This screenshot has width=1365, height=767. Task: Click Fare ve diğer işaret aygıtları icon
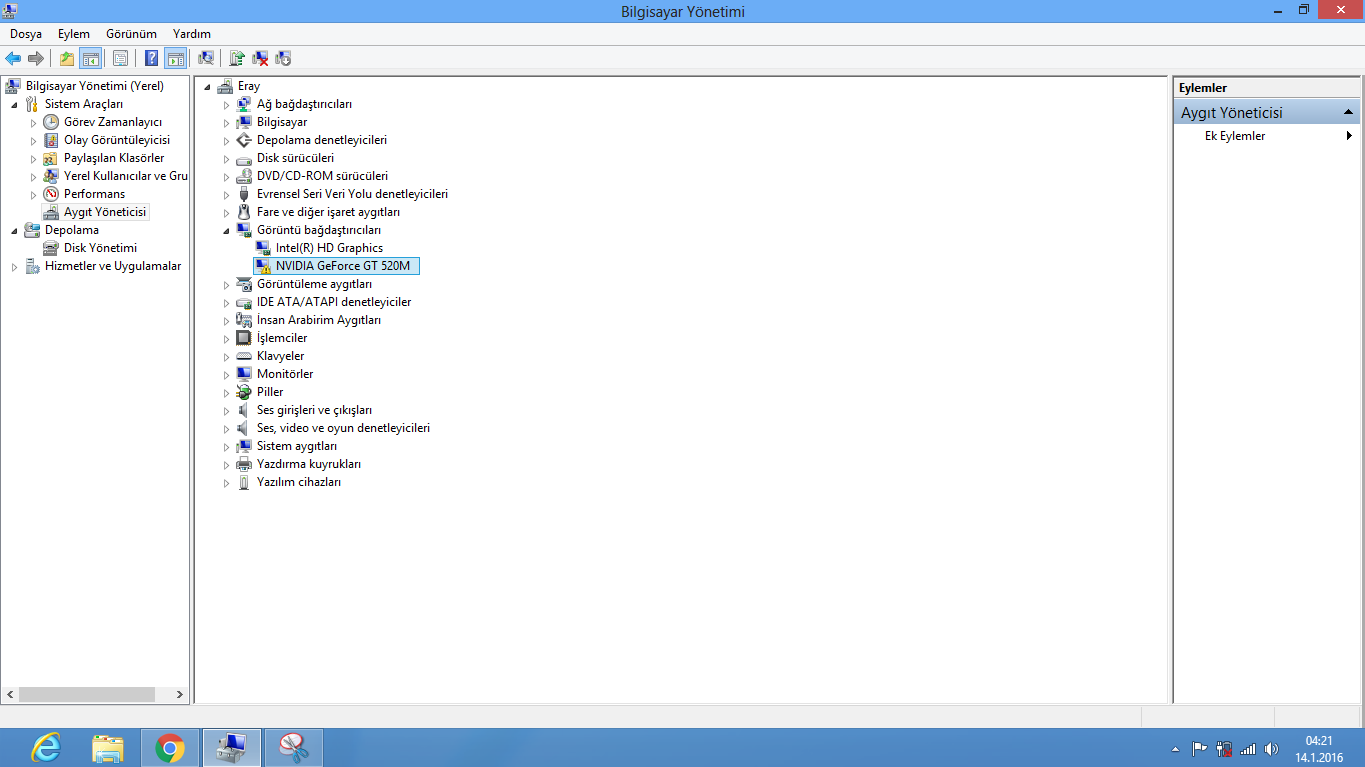[244, 212]
